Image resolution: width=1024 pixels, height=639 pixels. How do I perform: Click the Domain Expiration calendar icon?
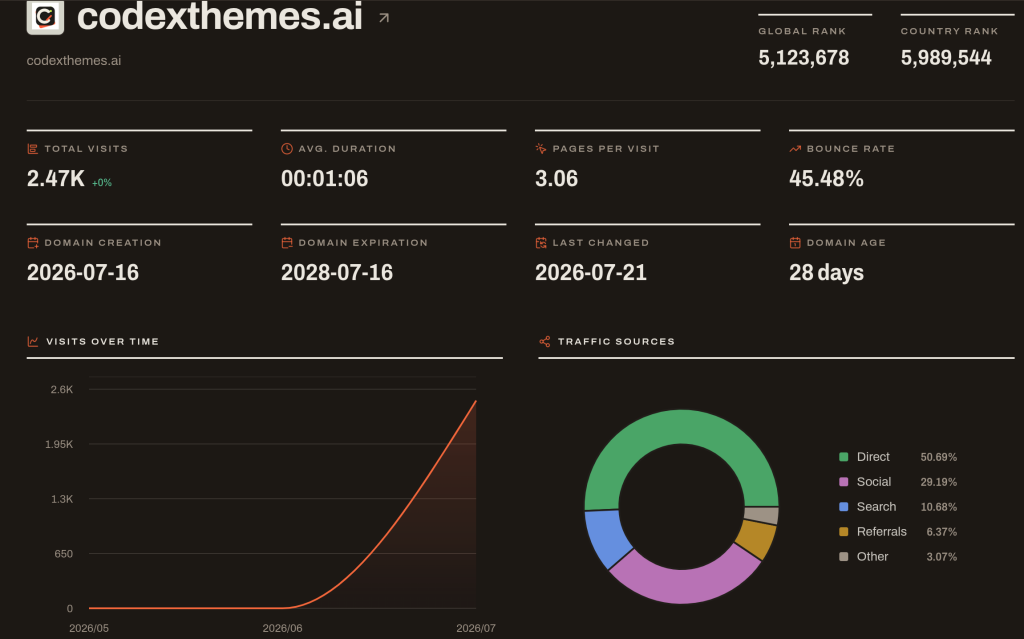[287, 243]
